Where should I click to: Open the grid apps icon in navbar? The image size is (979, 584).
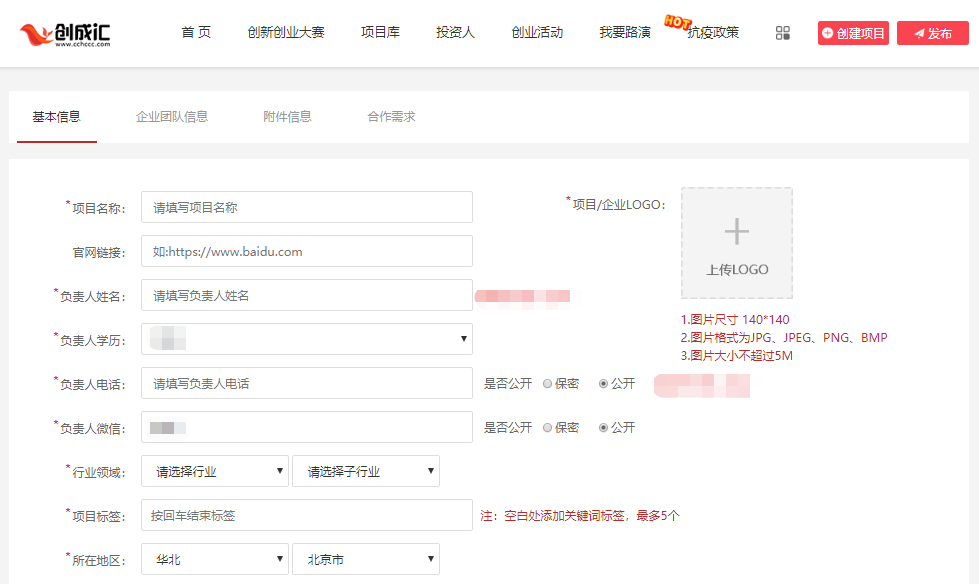click(x=783, y=32)
